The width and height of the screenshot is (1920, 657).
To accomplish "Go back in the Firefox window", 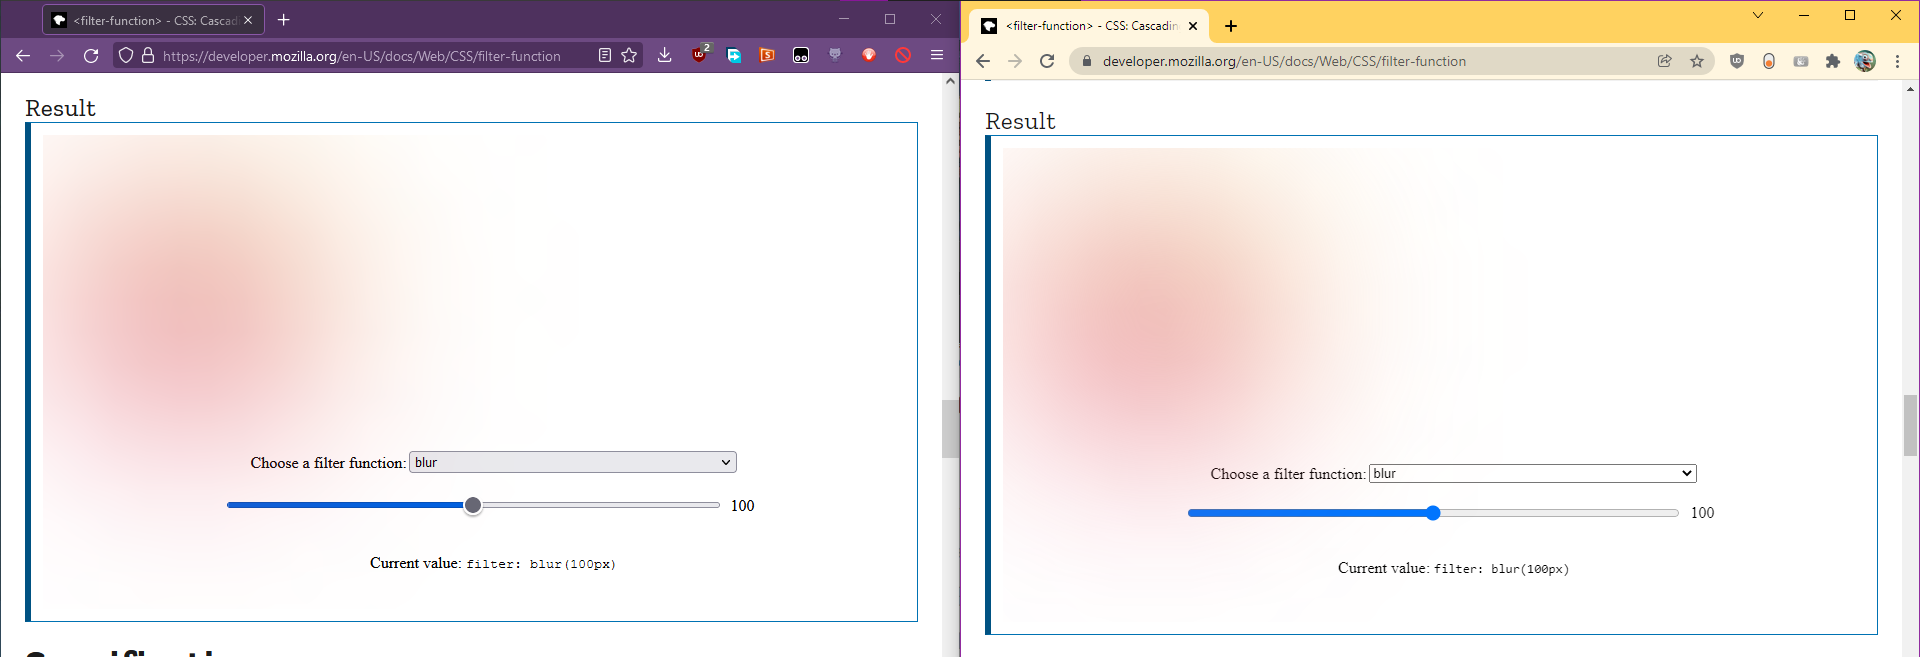I will coord(23,56).
